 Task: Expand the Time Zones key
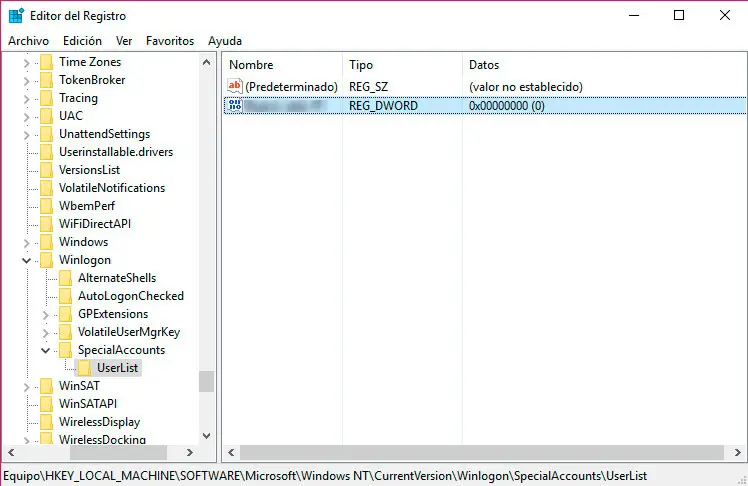point(27,63)
